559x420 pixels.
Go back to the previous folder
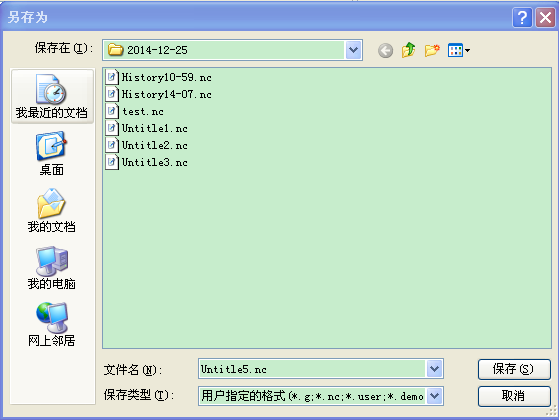(385, 51)
